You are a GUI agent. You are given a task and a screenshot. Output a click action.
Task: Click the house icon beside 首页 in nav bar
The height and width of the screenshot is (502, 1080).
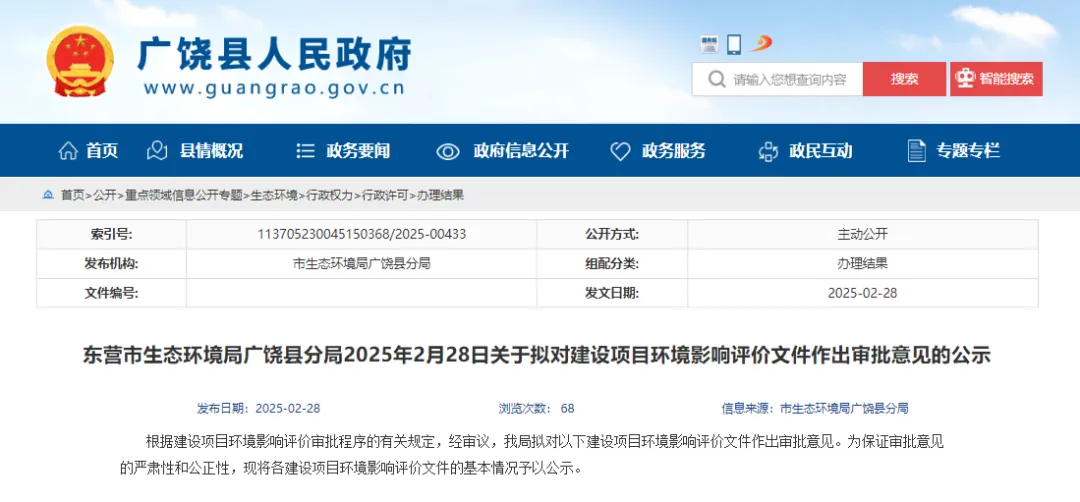coord(68,151)
